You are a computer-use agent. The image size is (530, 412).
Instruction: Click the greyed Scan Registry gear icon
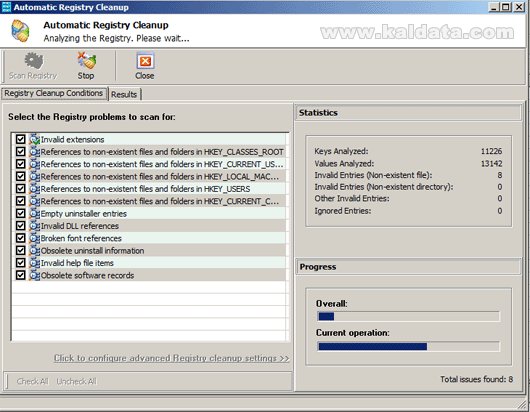[x=33, y=61]
